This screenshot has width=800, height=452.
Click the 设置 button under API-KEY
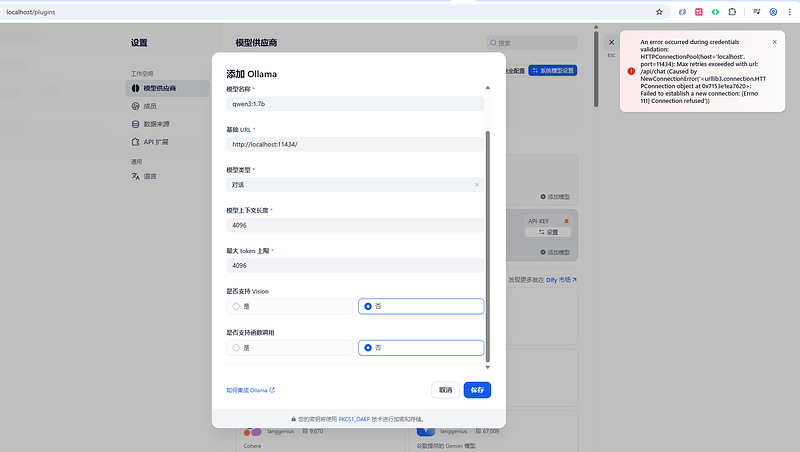[548, 232]
